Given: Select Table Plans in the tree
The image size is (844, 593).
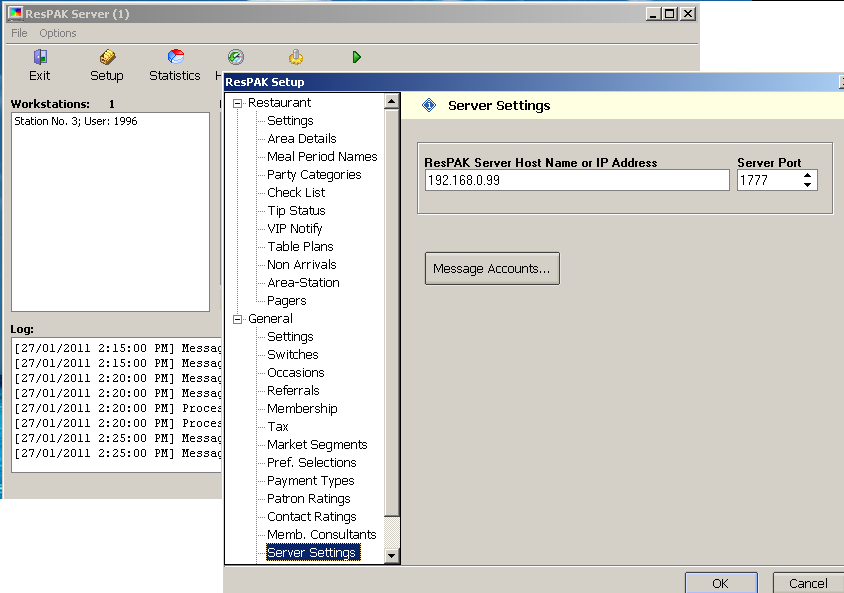Looking at the screenshot, I should 300,246.
